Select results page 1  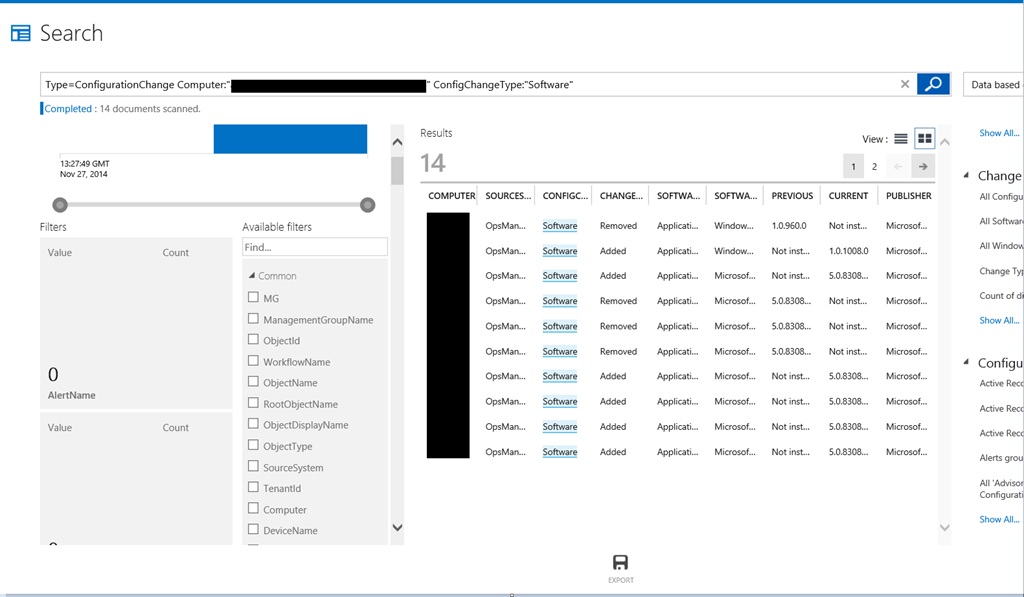point(853,167)
